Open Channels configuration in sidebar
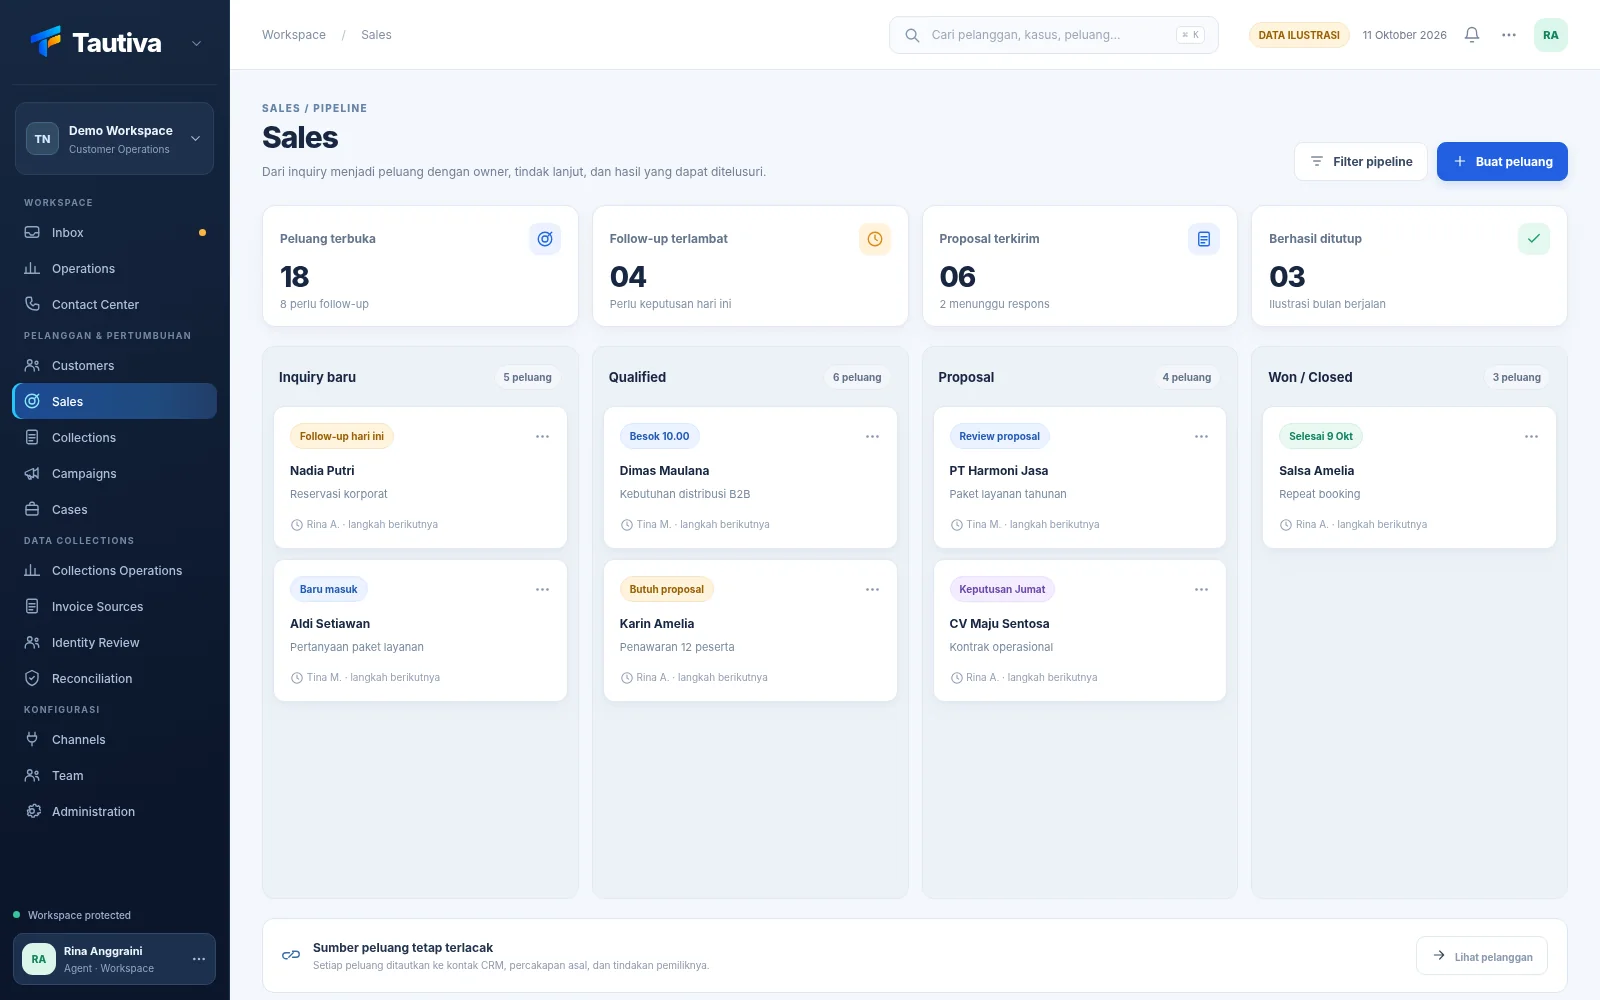The image size is (1600, 1000). tap(114, 740)
